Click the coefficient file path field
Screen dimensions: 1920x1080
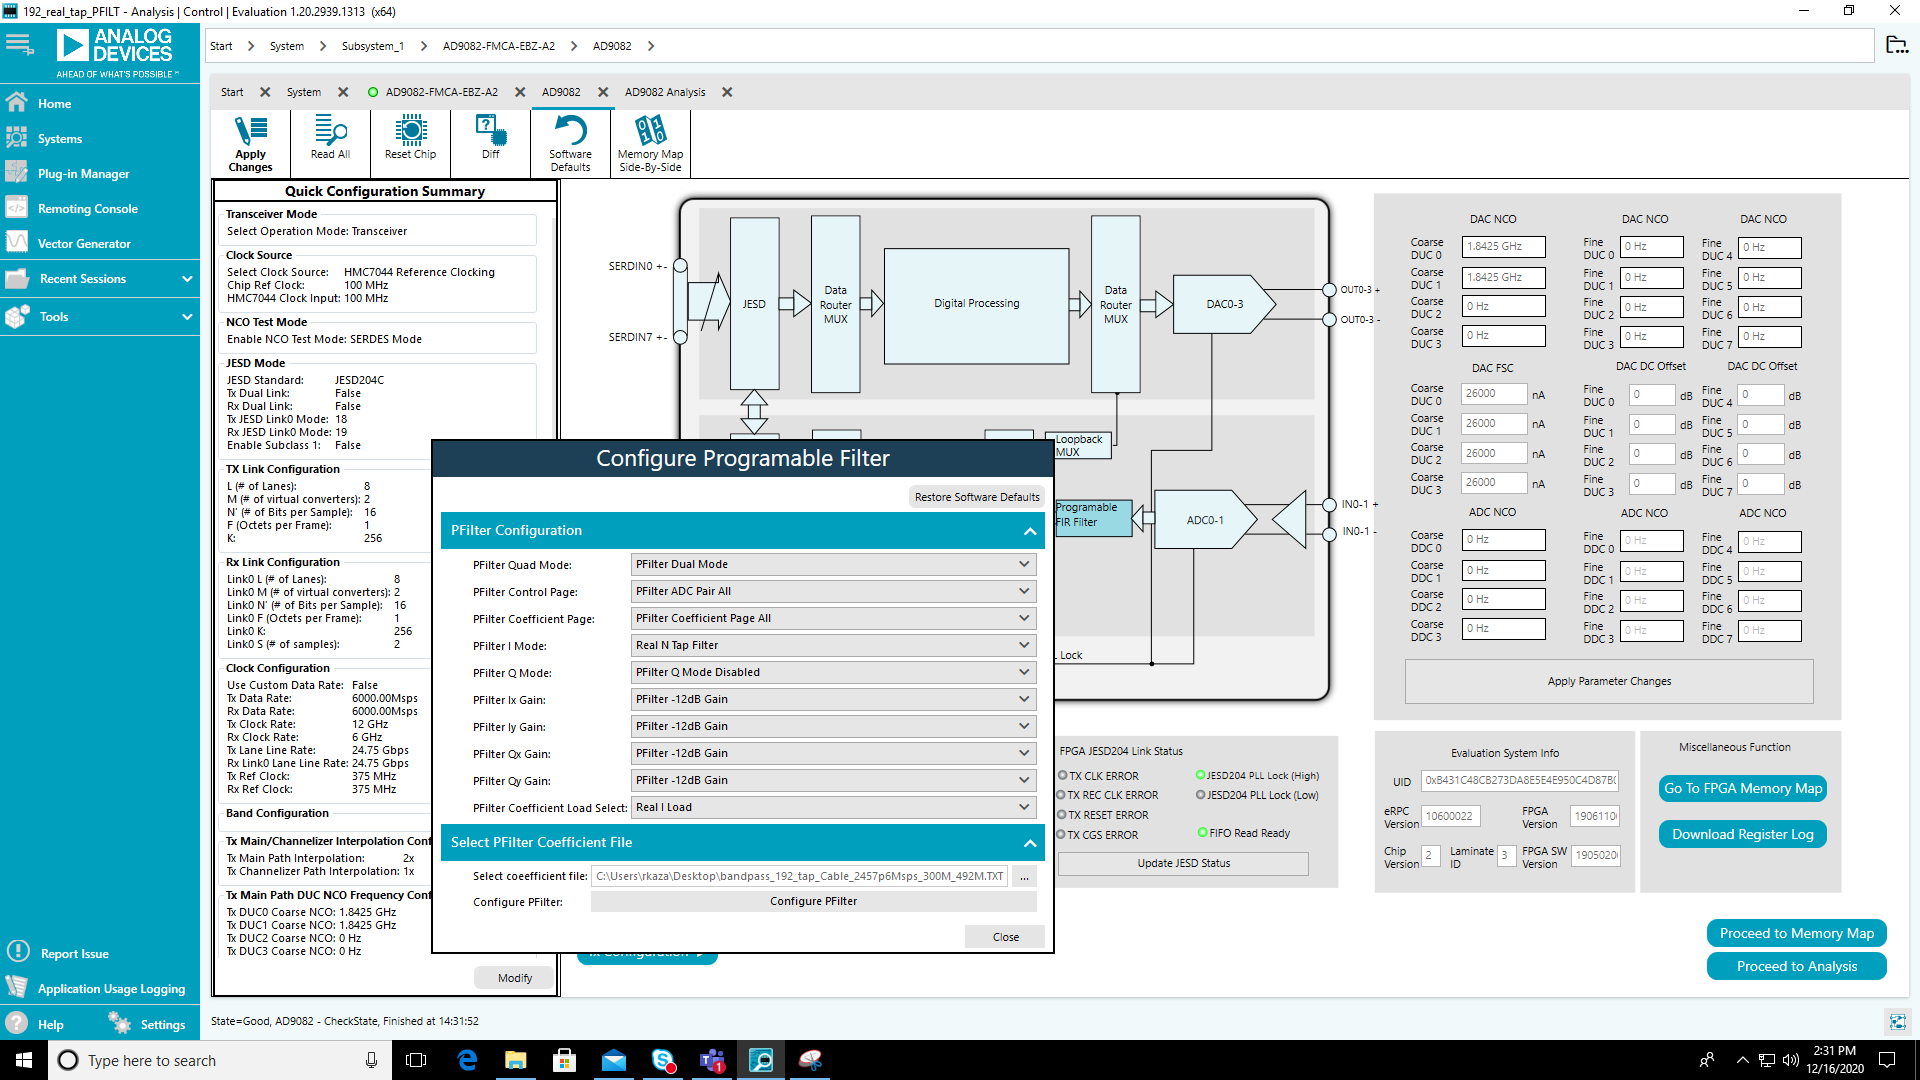800,876
